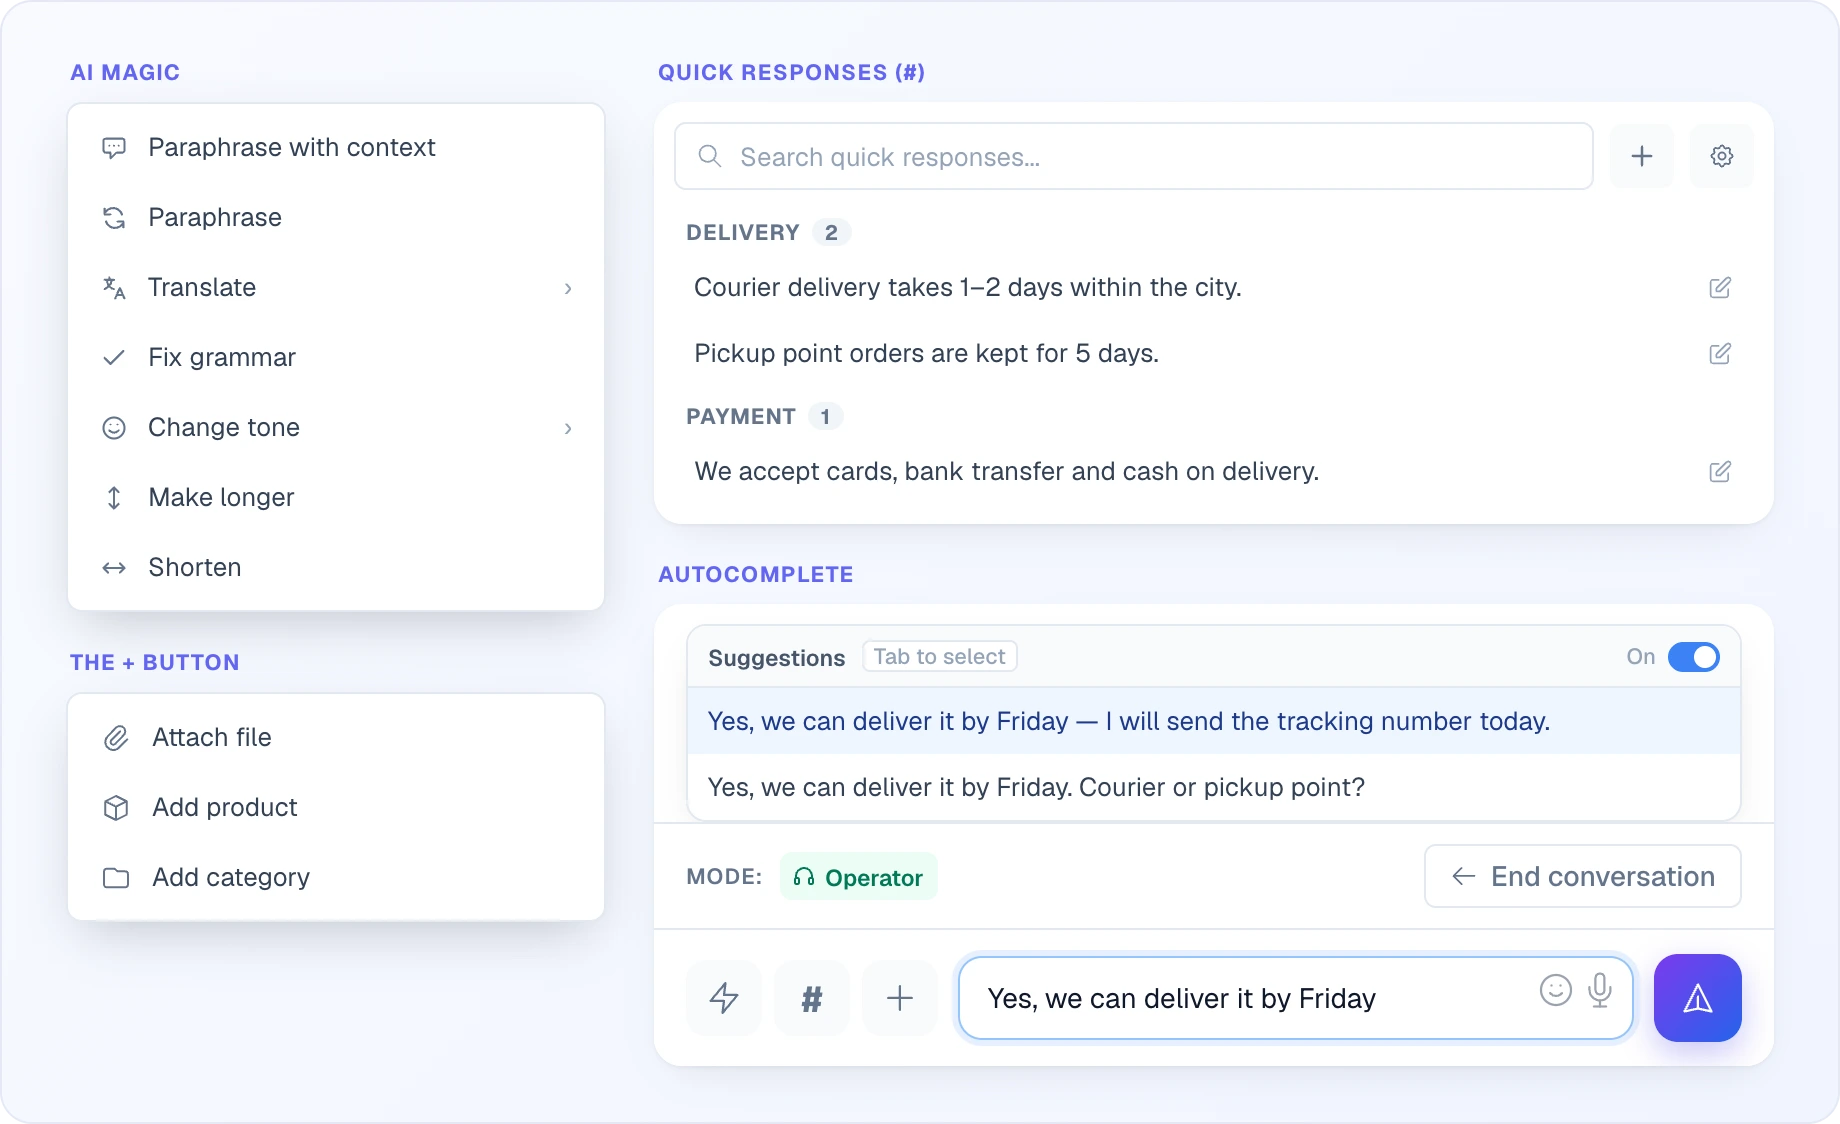Screen dimensions: 1840x1124
Task: Open the Translate menu item
Action: click(x=336, y=288)
